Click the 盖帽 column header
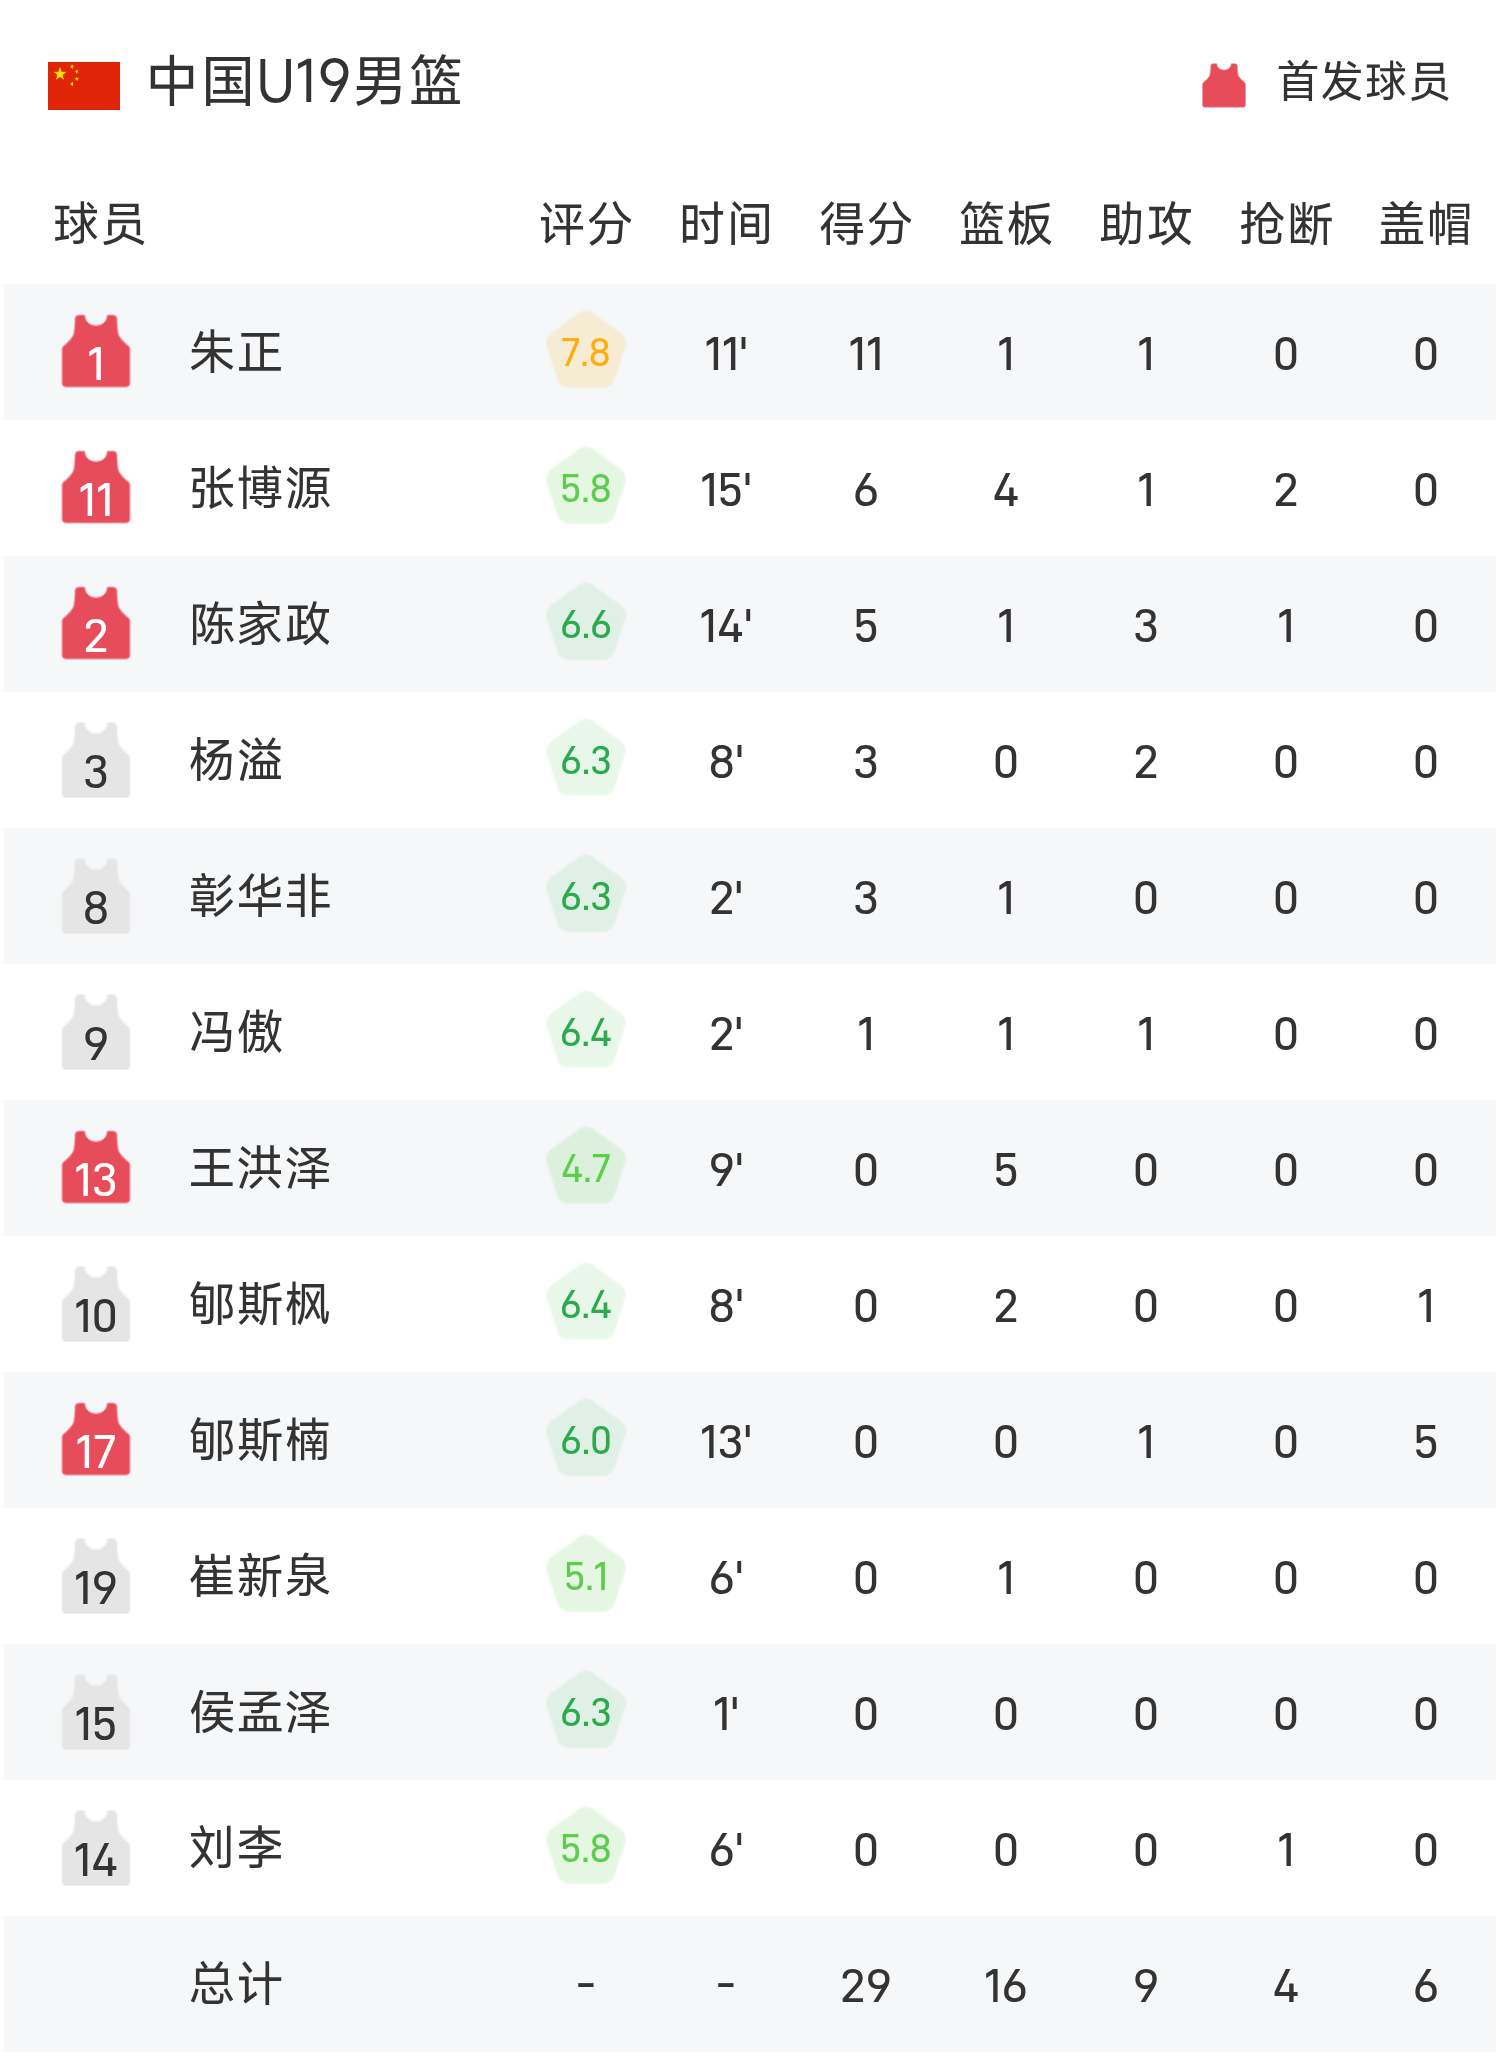Screen dimensions: 1500x2056 pyautogui.click(x=1425, y=224)
